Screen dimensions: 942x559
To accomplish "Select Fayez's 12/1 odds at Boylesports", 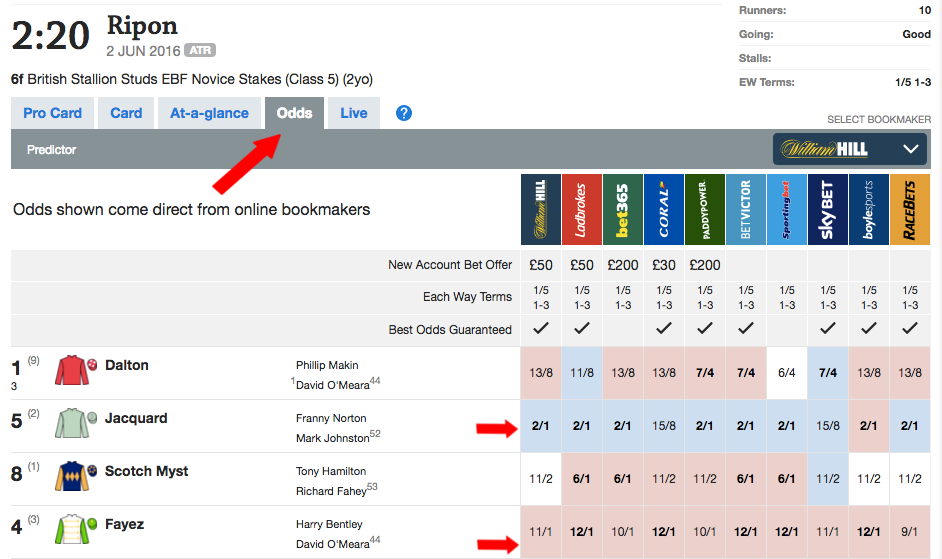I will [x=869, y=532].
